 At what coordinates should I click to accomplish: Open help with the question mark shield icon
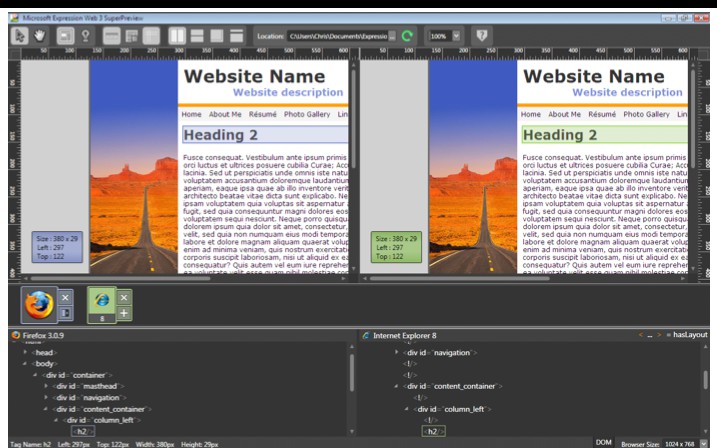(x=482, y=36)
